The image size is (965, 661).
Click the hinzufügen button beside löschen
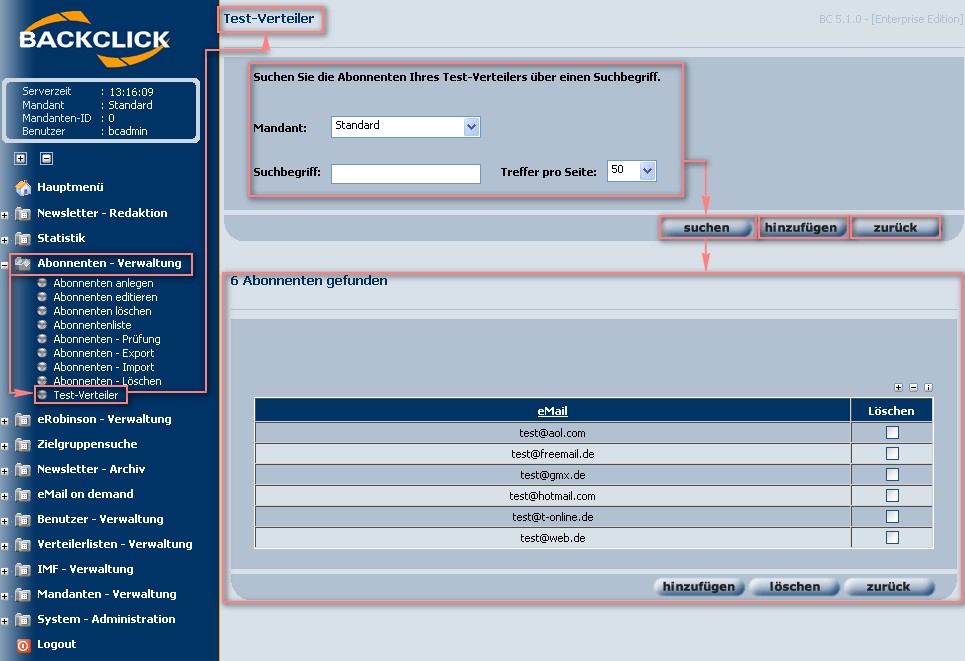[x=699, y=587]
